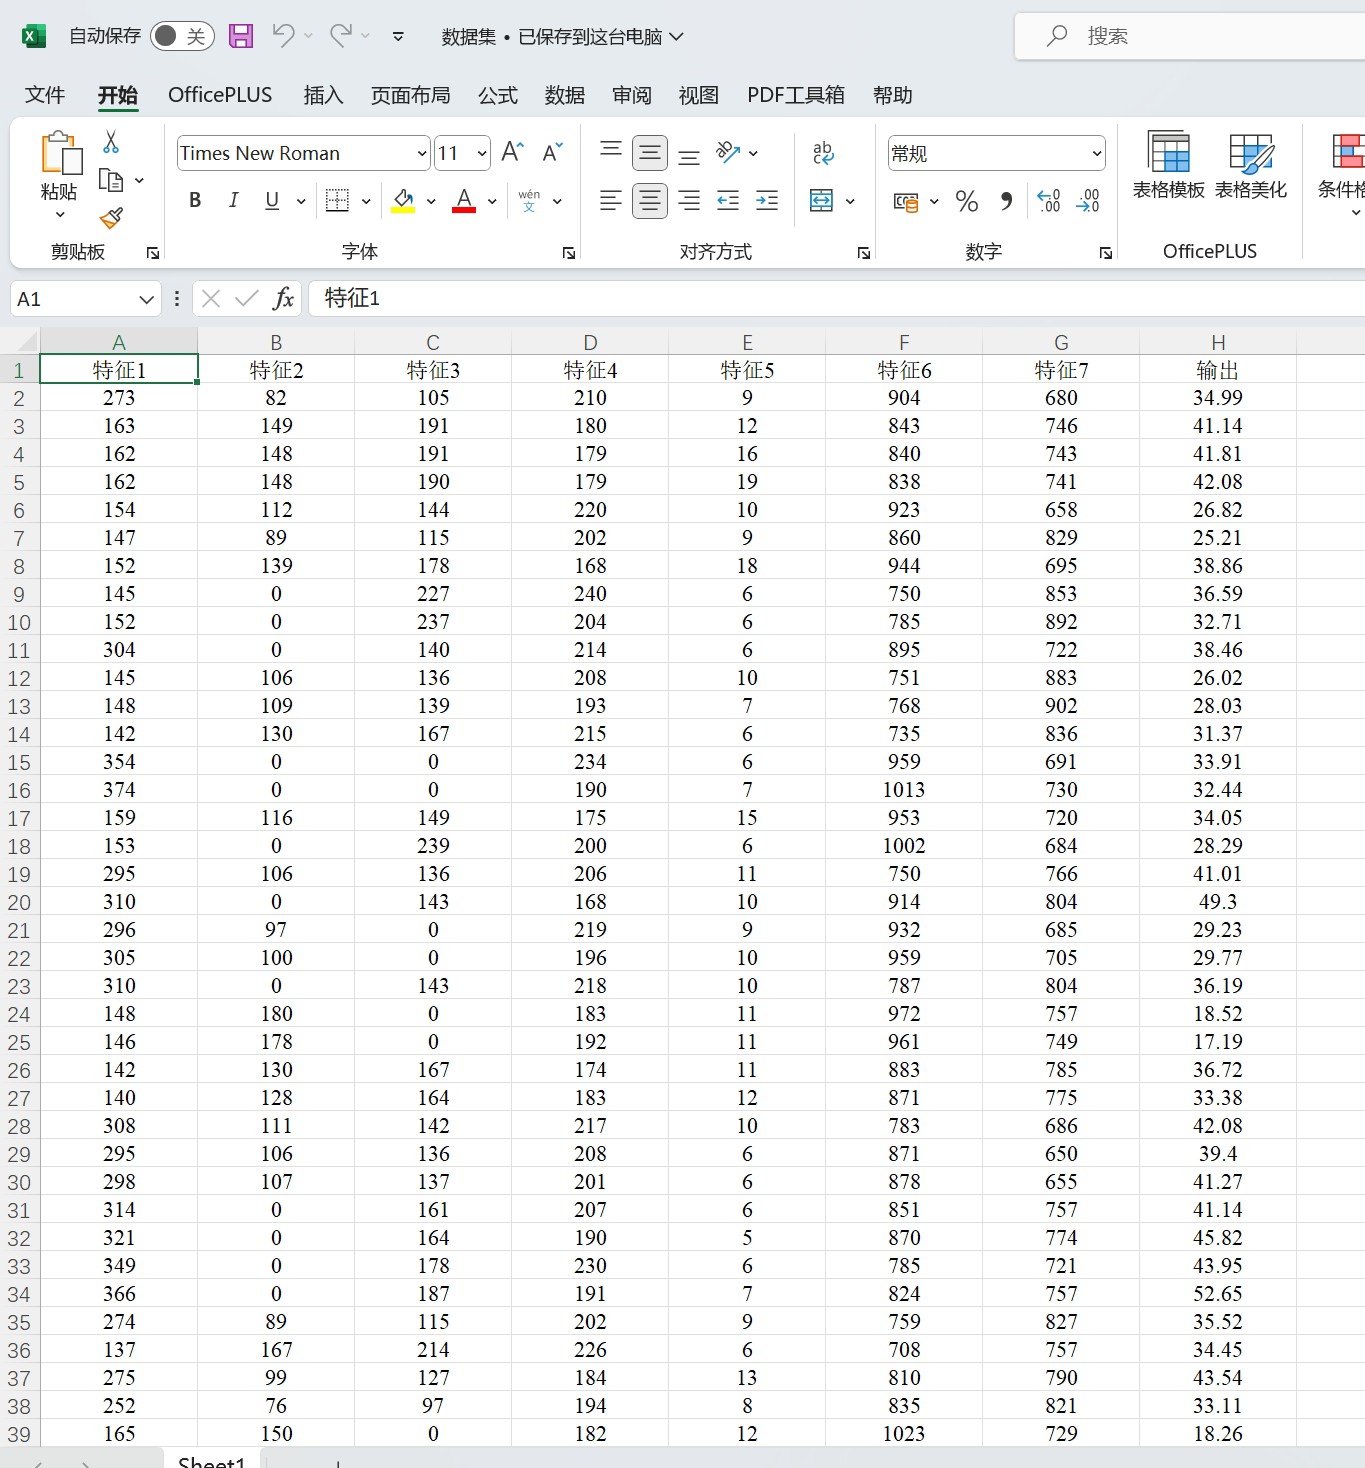This screenshot has width=1365, height=1468.
Task: Expand the 字体 group dialog launcher
Action: [568, 253]
